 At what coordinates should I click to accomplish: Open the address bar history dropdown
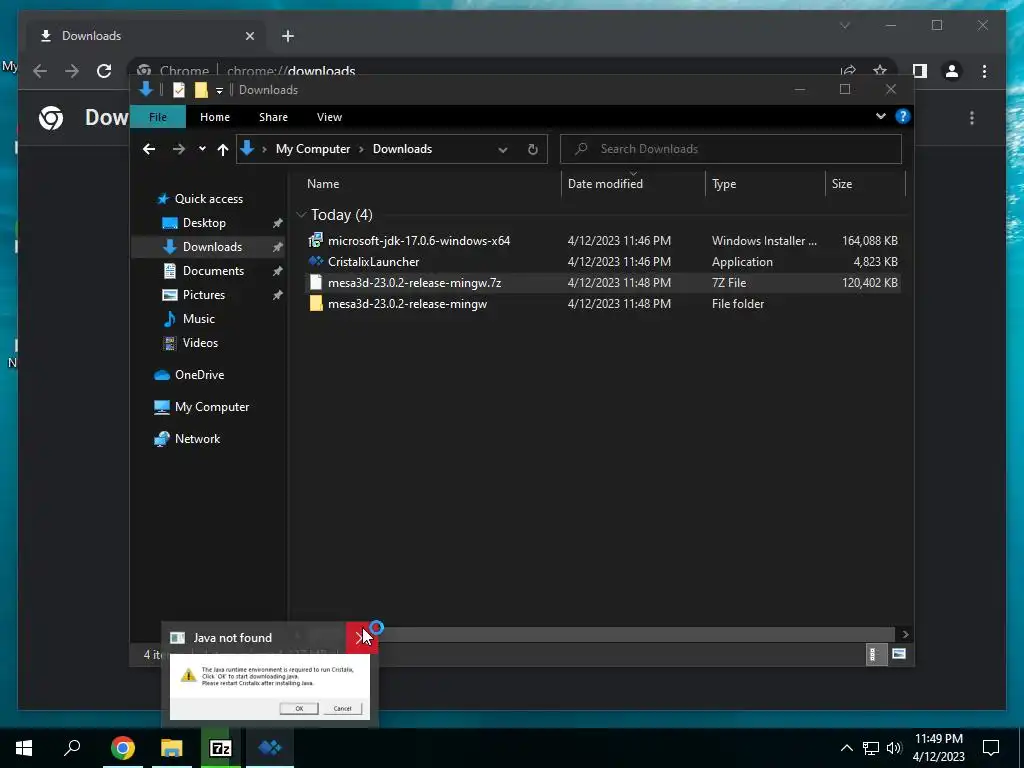pyautogui.click(x=503, y=150)
